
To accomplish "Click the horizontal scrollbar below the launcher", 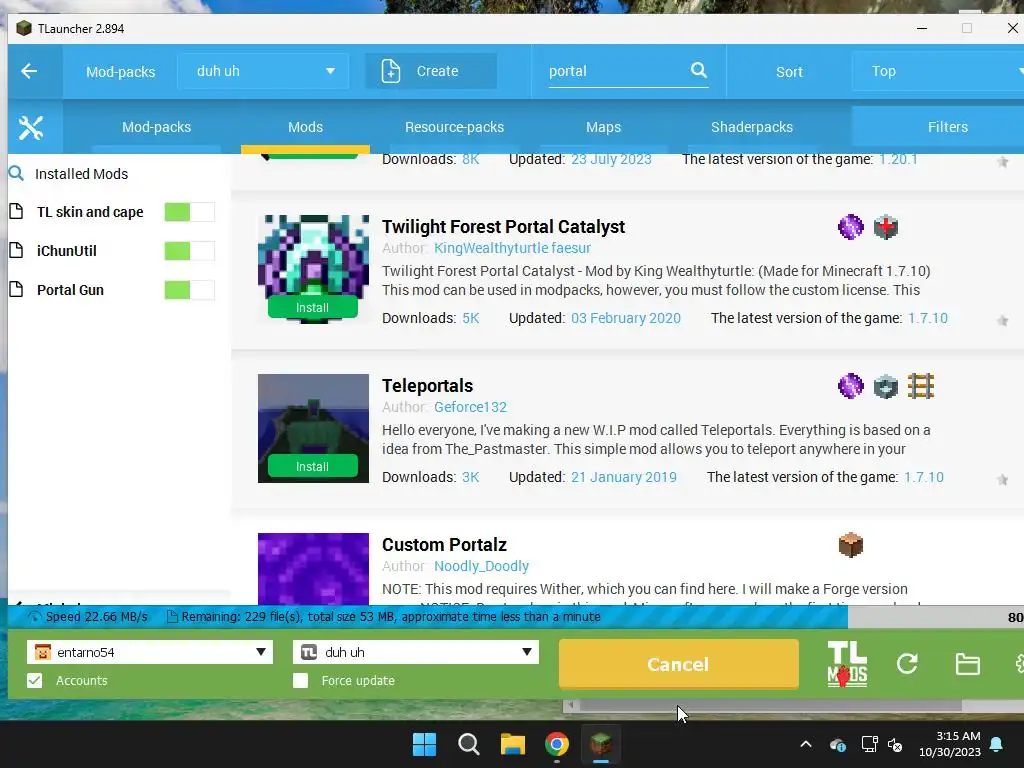I will pyautogui.click(x=771, y=705).
